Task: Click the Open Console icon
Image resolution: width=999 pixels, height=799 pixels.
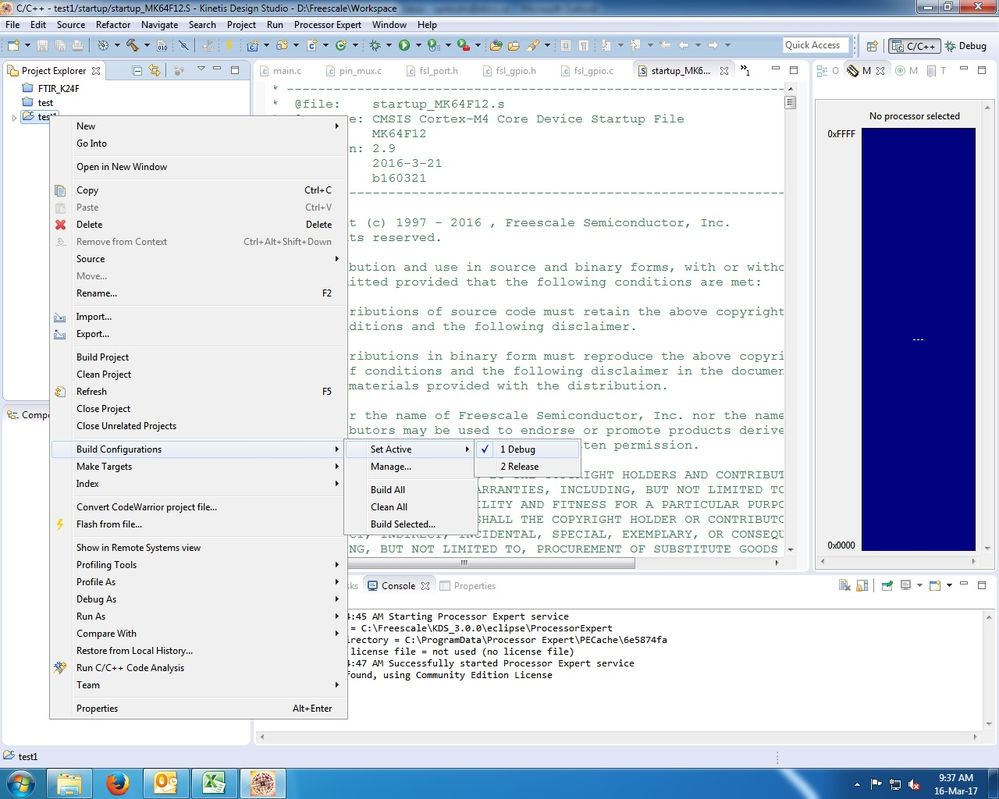Action: [x=934, y=586]
